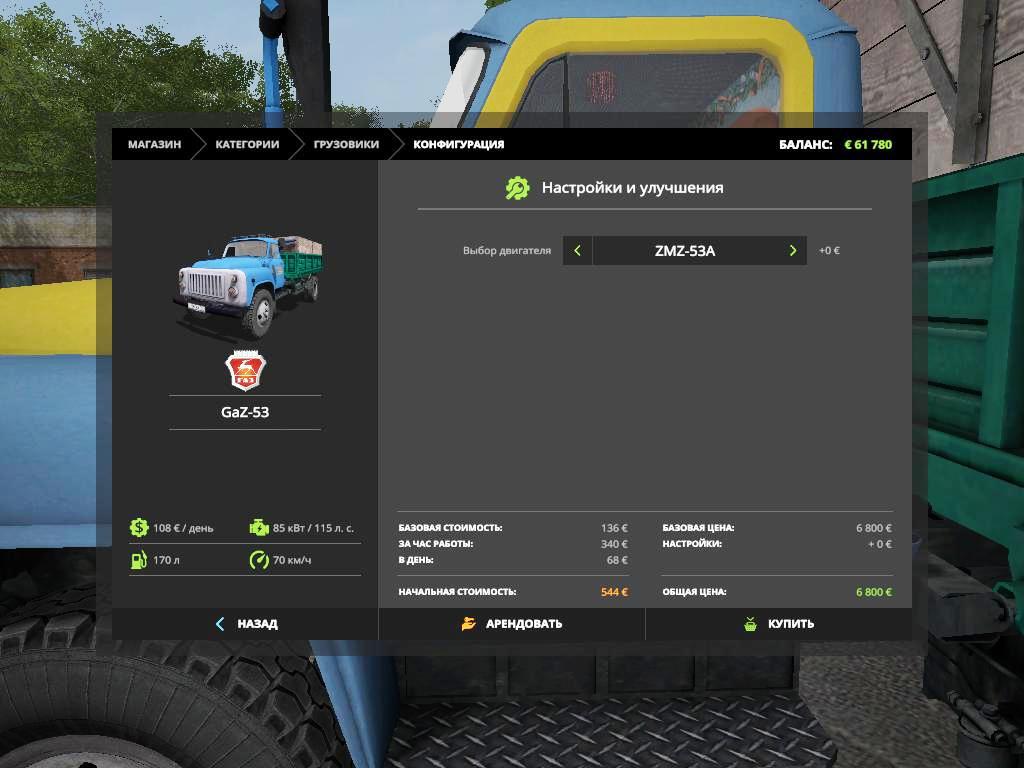Click the hand icon beside Арендовать
Screen dimensions: 1024x768
pyautogui.click(x=469, y=624)
